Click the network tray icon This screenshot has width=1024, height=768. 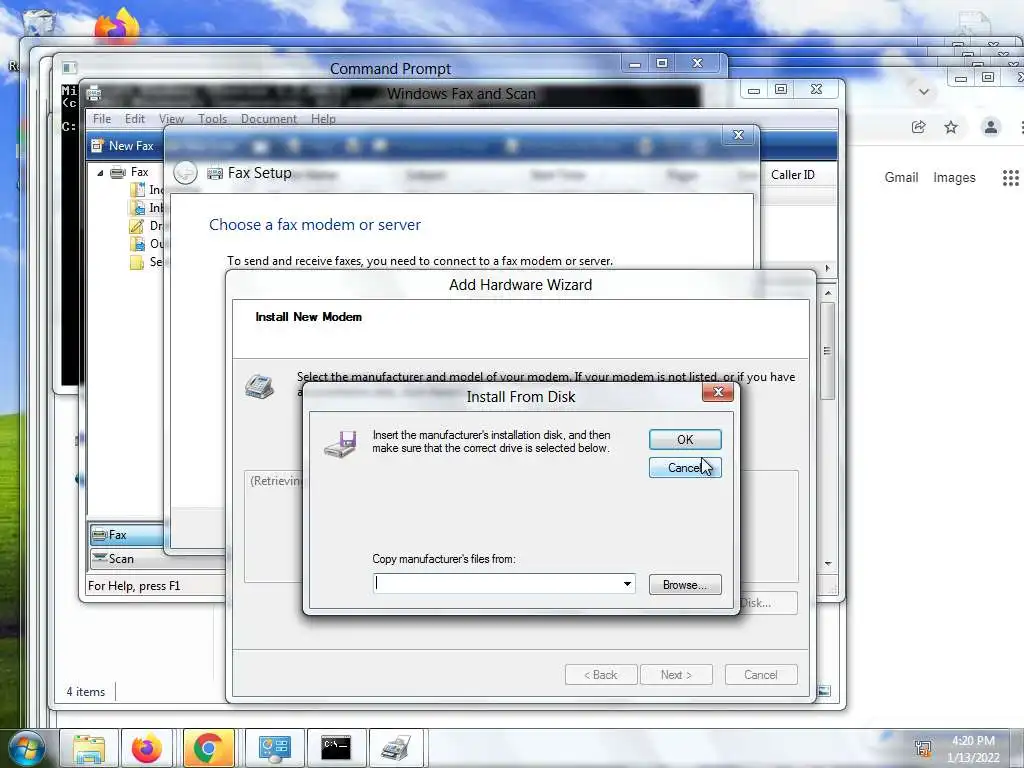923,748
